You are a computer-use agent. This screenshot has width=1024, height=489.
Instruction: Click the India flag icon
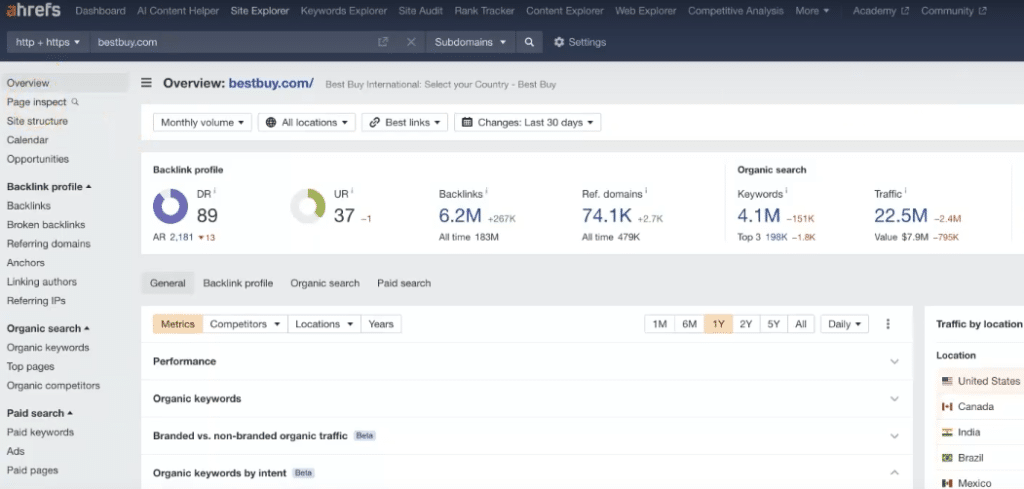[947, 432]
